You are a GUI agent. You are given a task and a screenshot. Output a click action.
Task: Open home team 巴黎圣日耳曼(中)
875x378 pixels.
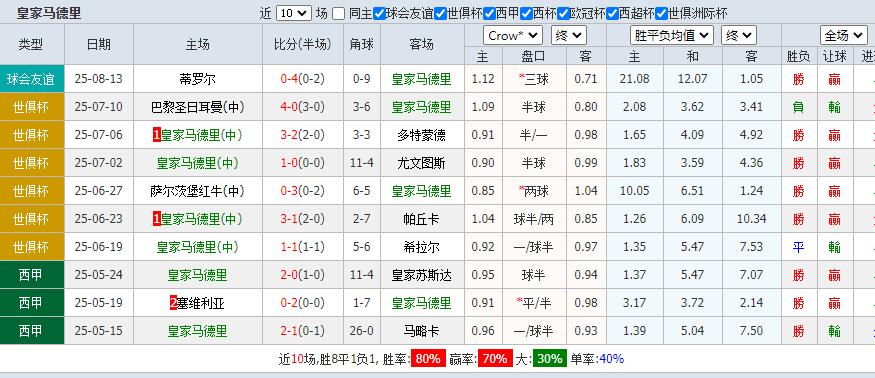198,107
